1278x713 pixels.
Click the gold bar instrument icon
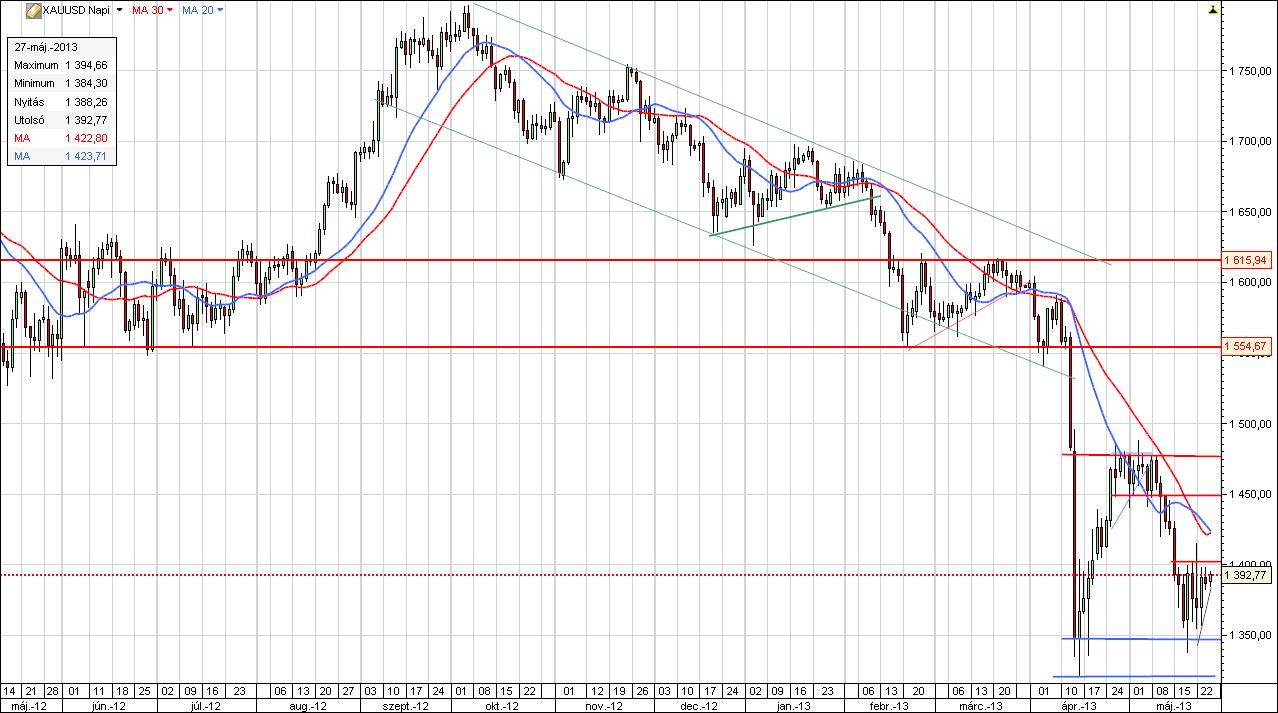coord(34,9)
